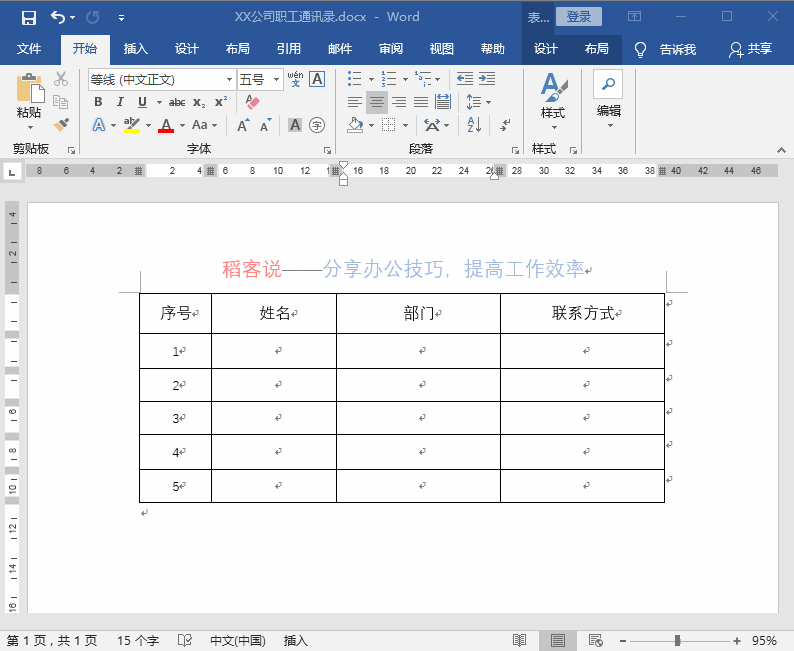The height and width of the screenshot is (651, 794).
Task: Apply Superscript formatting
Action: [x=221, y=102]
